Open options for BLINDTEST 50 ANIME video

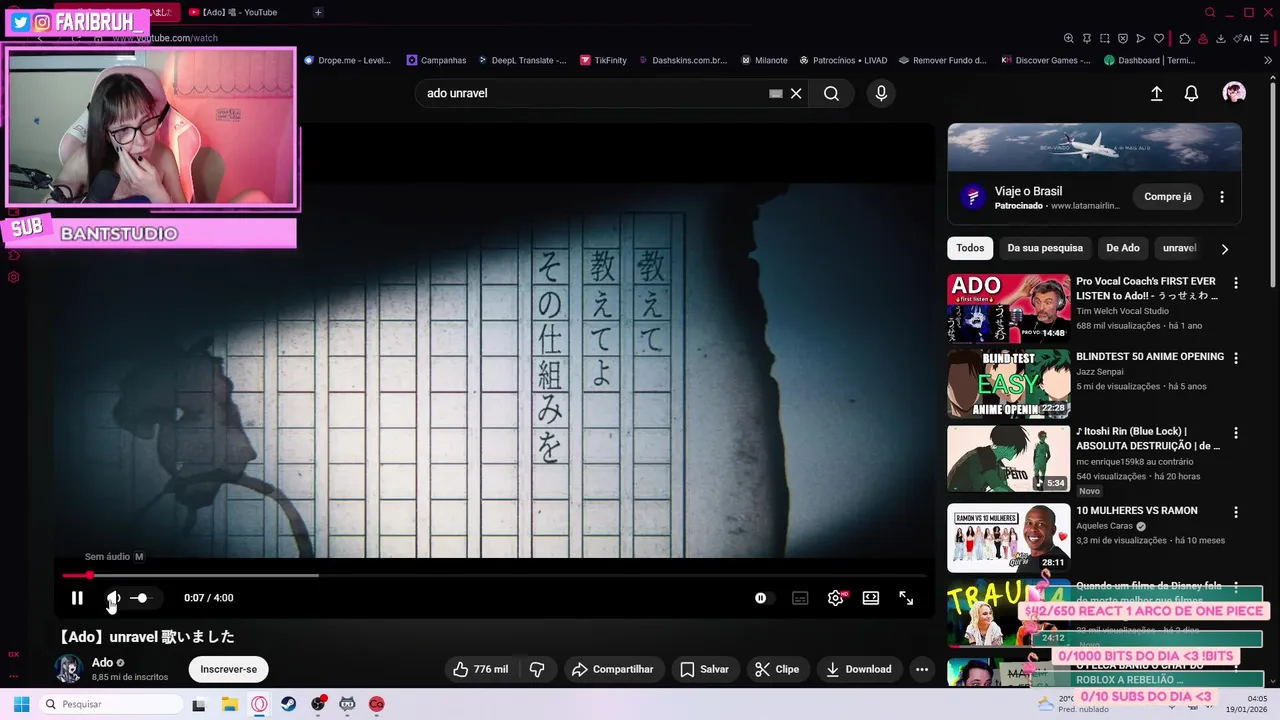click(x=1236, y=358)
